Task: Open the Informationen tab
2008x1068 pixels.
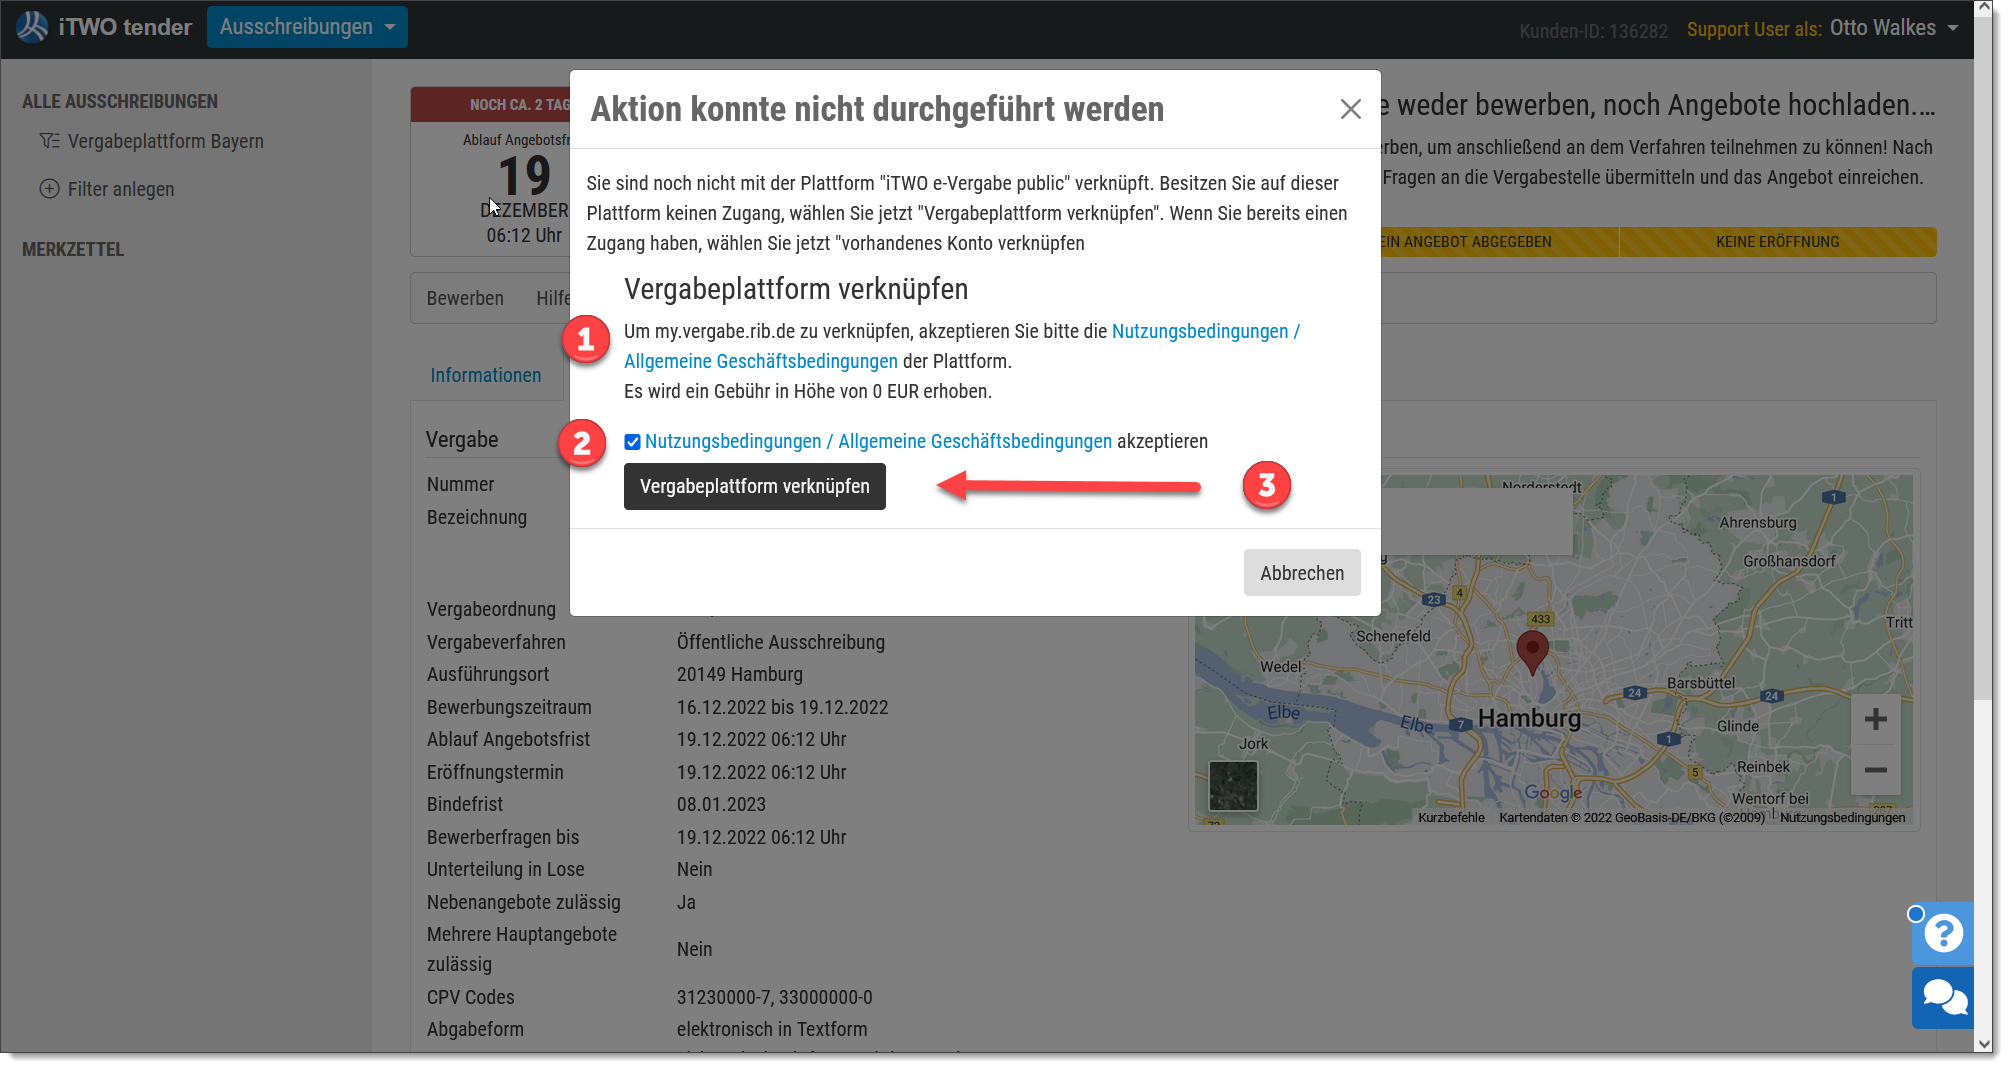Action: (486, 375)
